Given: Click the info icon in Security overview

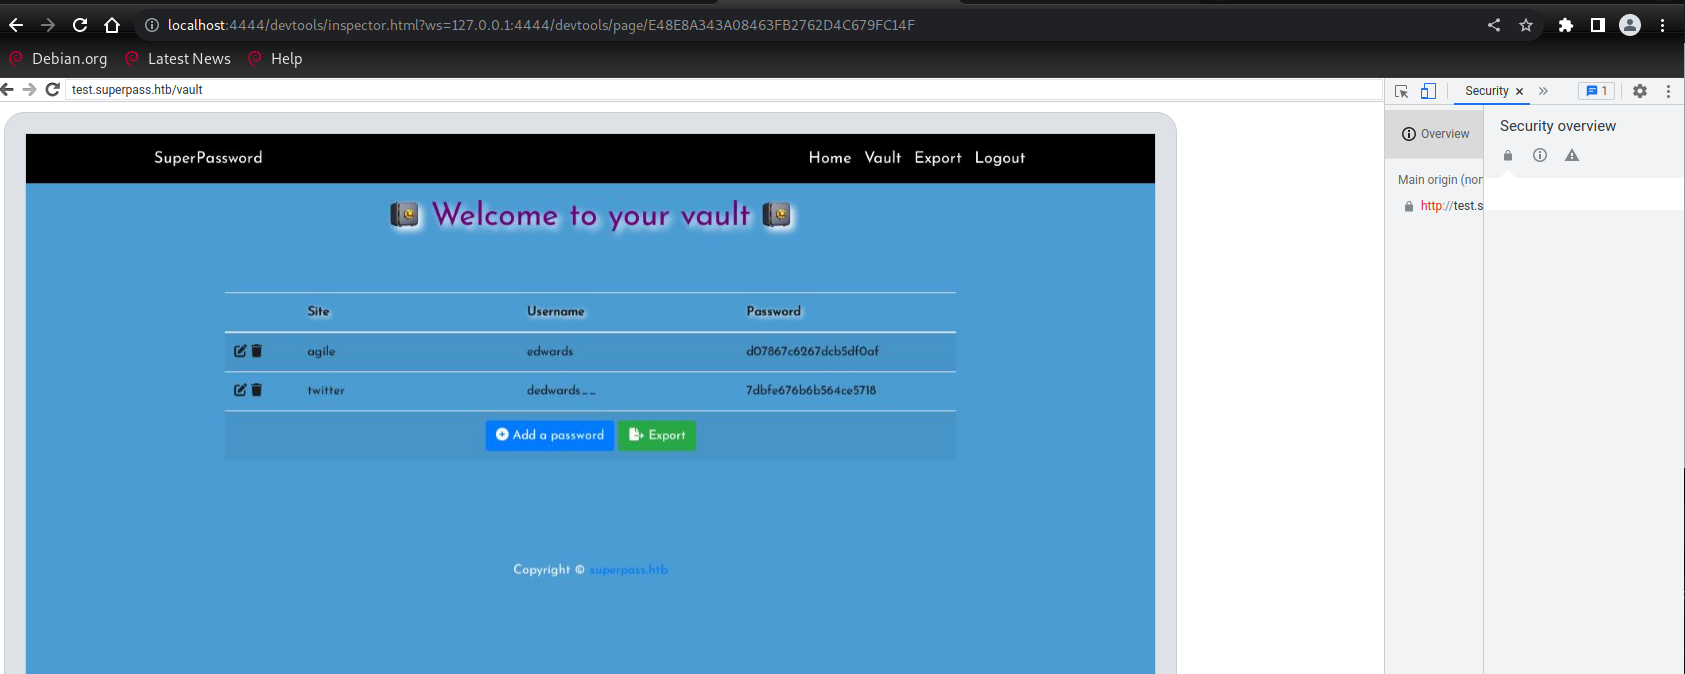Looking at the screenshot, I should tap(1540, 155).
